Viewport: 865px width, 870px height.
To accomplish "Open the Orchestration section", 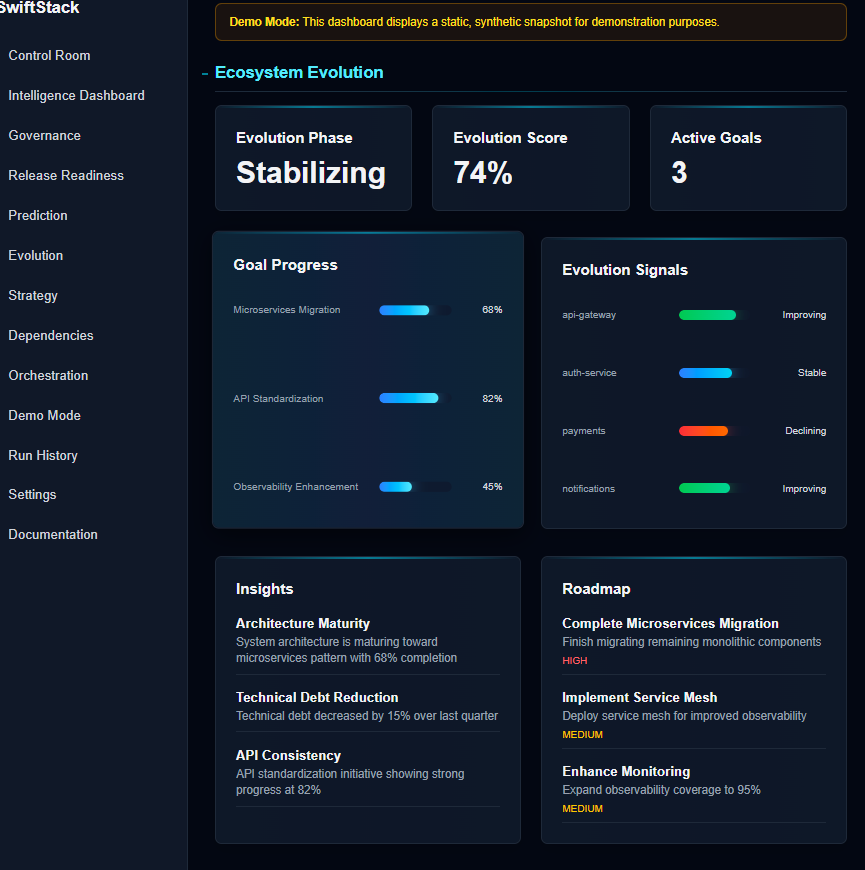I will coord(47,375).
